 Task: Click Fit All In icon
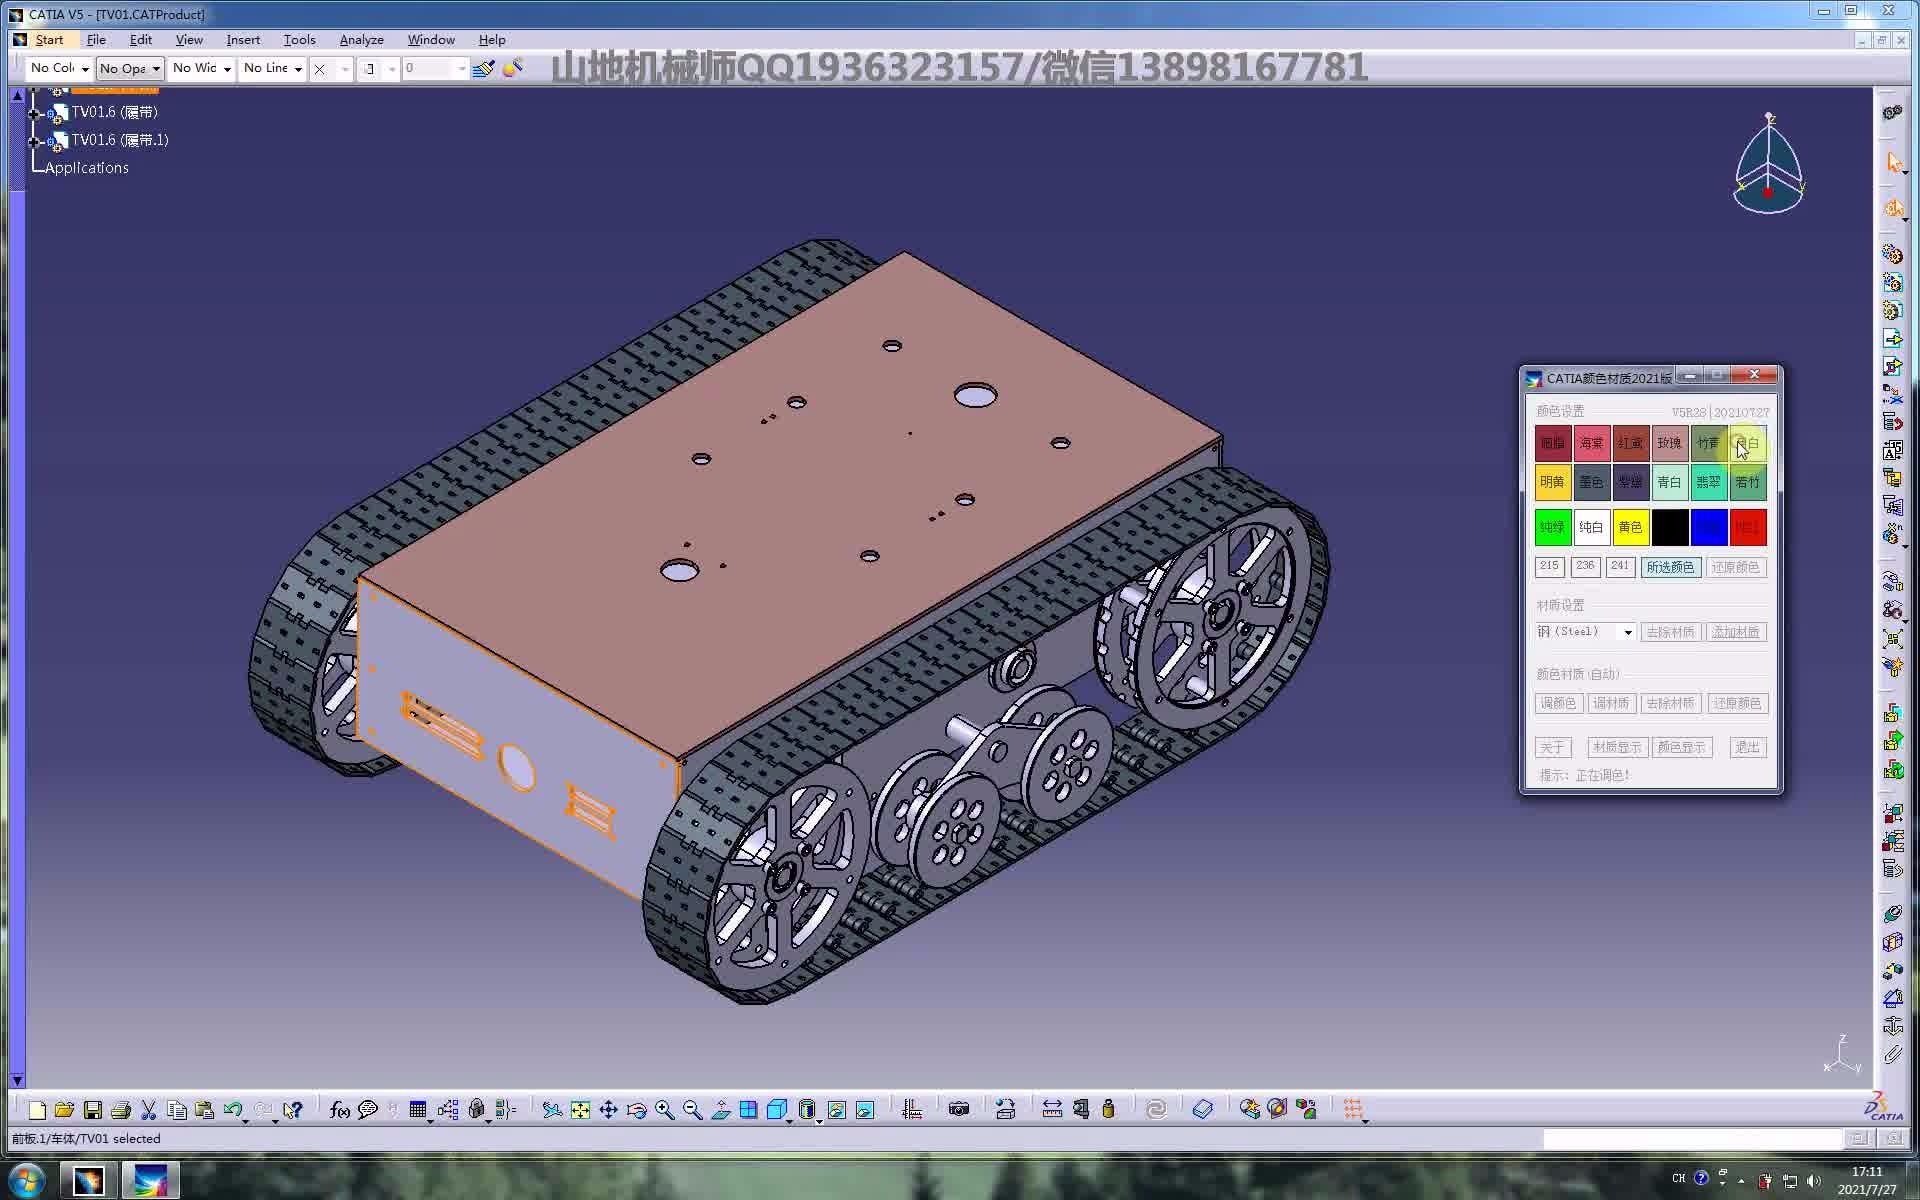pos(580,1110)
